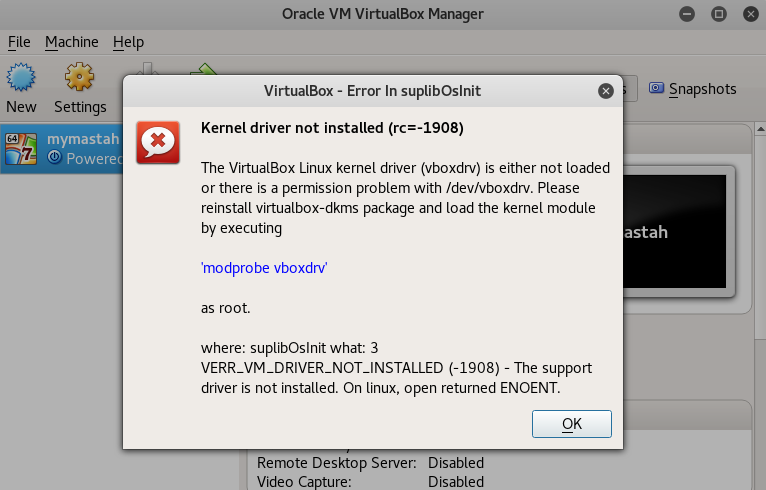Switch to the Snapshots view
766x490 pixels.
[x=692, y=89]
